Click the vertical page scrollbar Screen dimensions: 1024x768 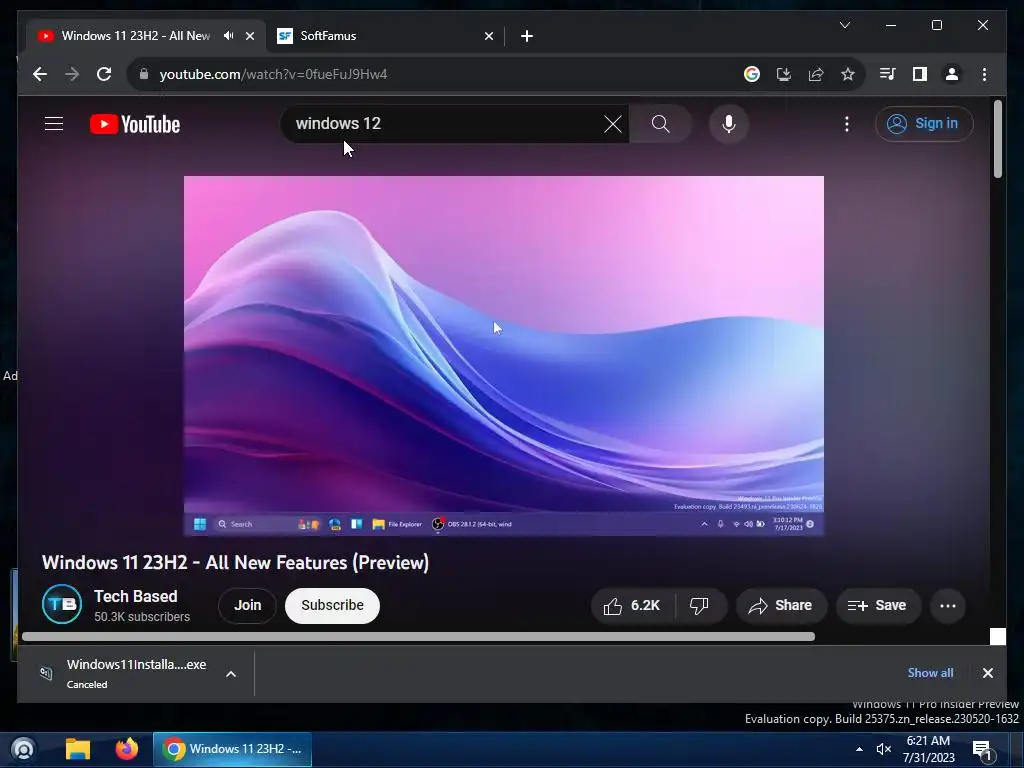(997, 138)
